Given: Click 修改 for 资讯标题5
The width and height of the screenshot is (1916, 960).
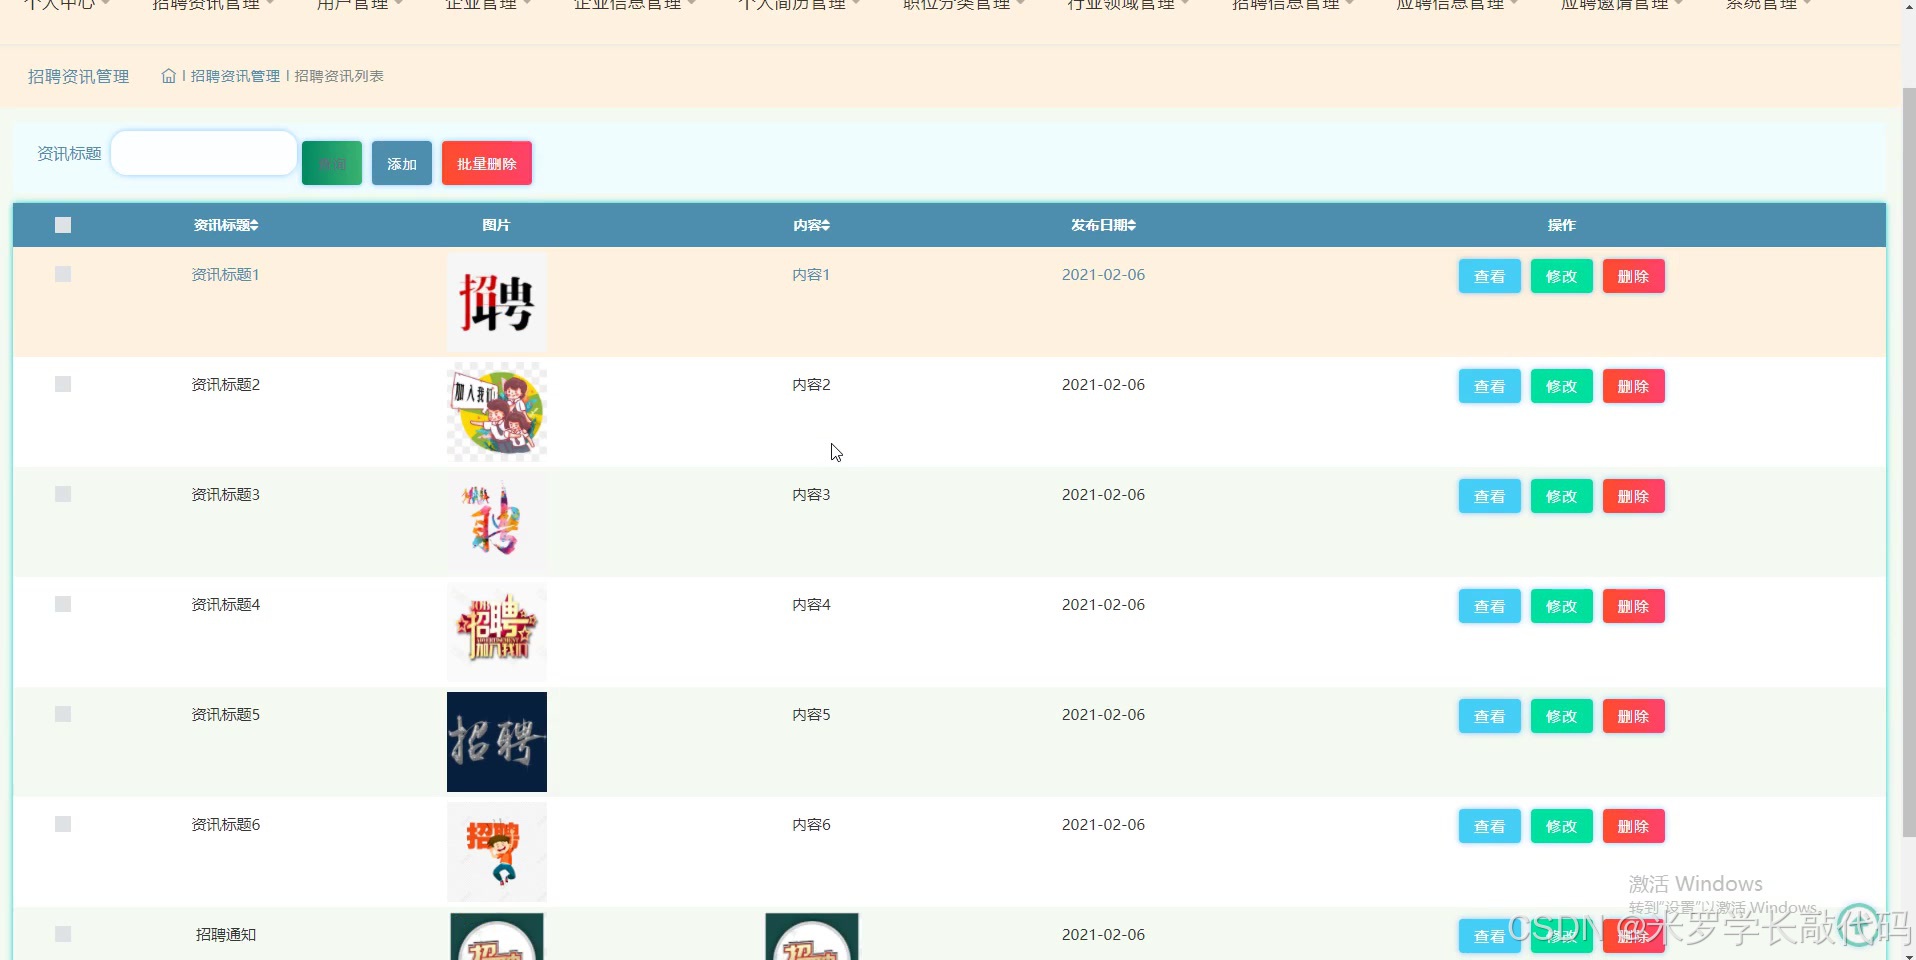Looking at the screenshot, I should [x=1562, y=716].
